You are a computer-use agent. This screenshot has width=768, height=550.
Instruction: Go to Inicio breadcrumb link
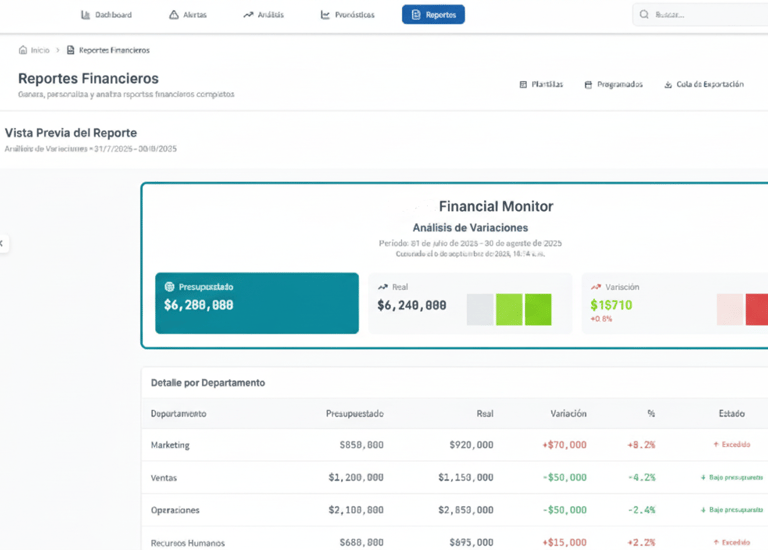(40, 50)
